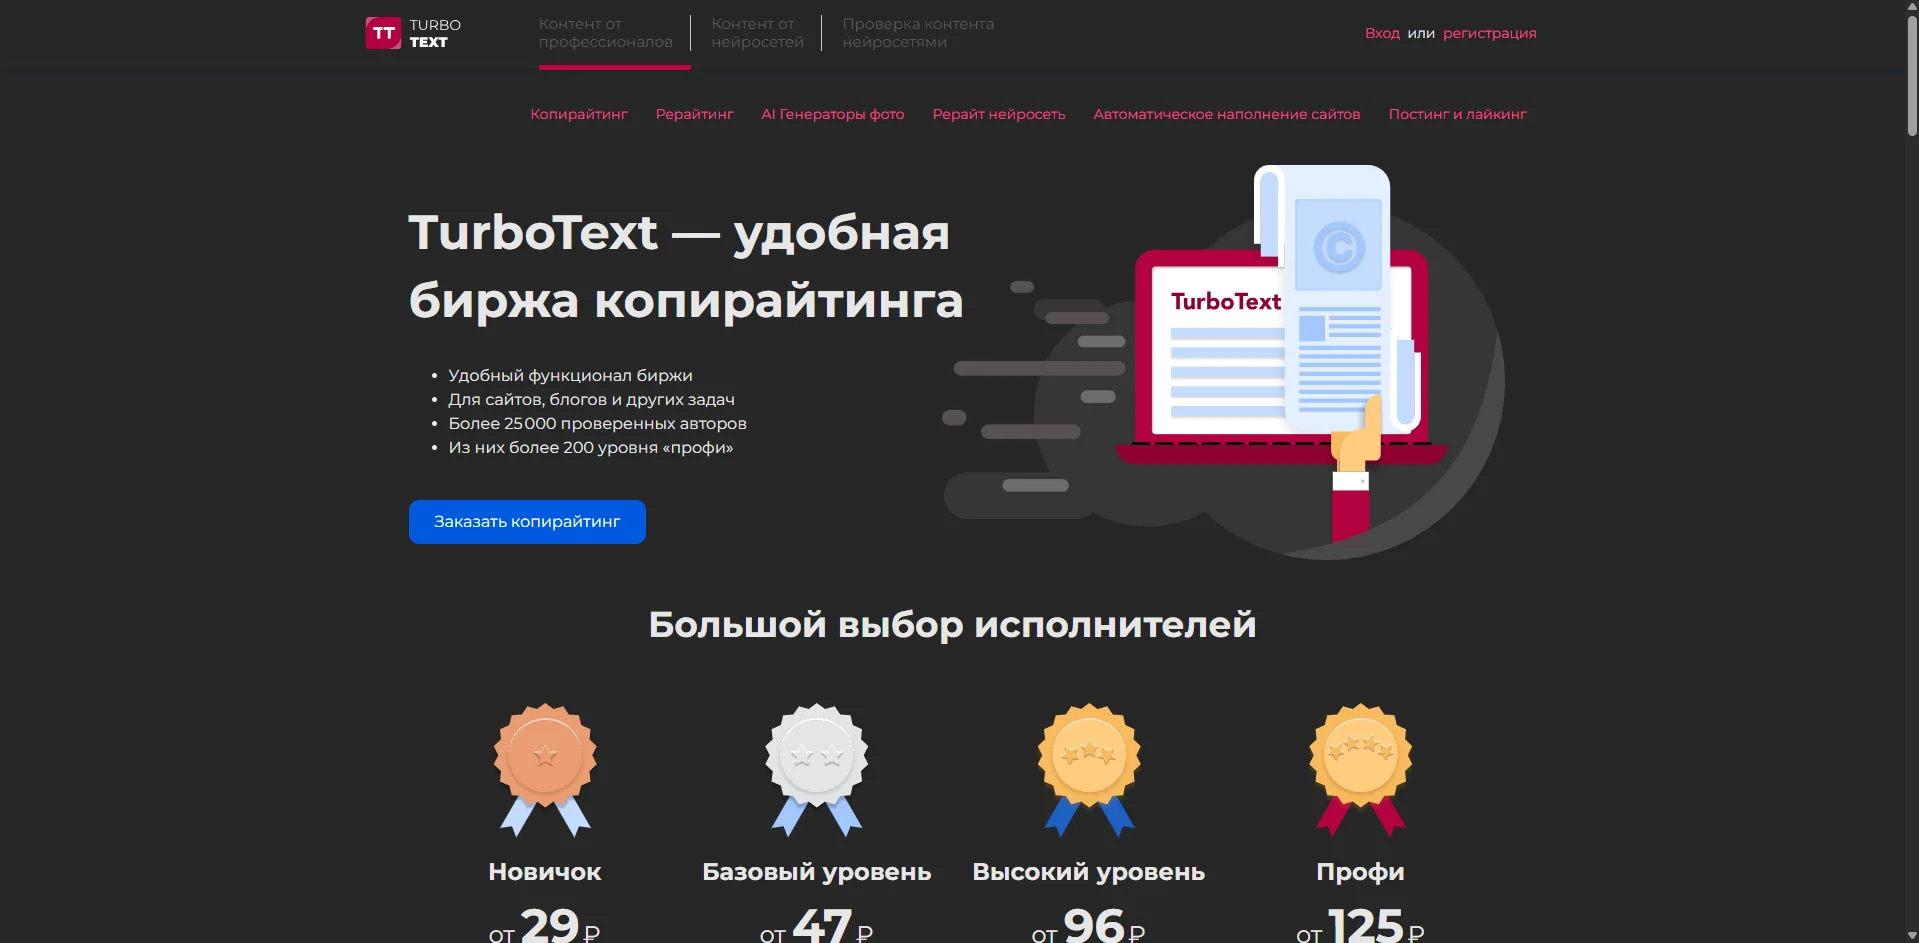The image size is (1919, 943).
Task: Click the TURBO TEXT brand name
Action: pyautogui.click(x=435, y=33)
